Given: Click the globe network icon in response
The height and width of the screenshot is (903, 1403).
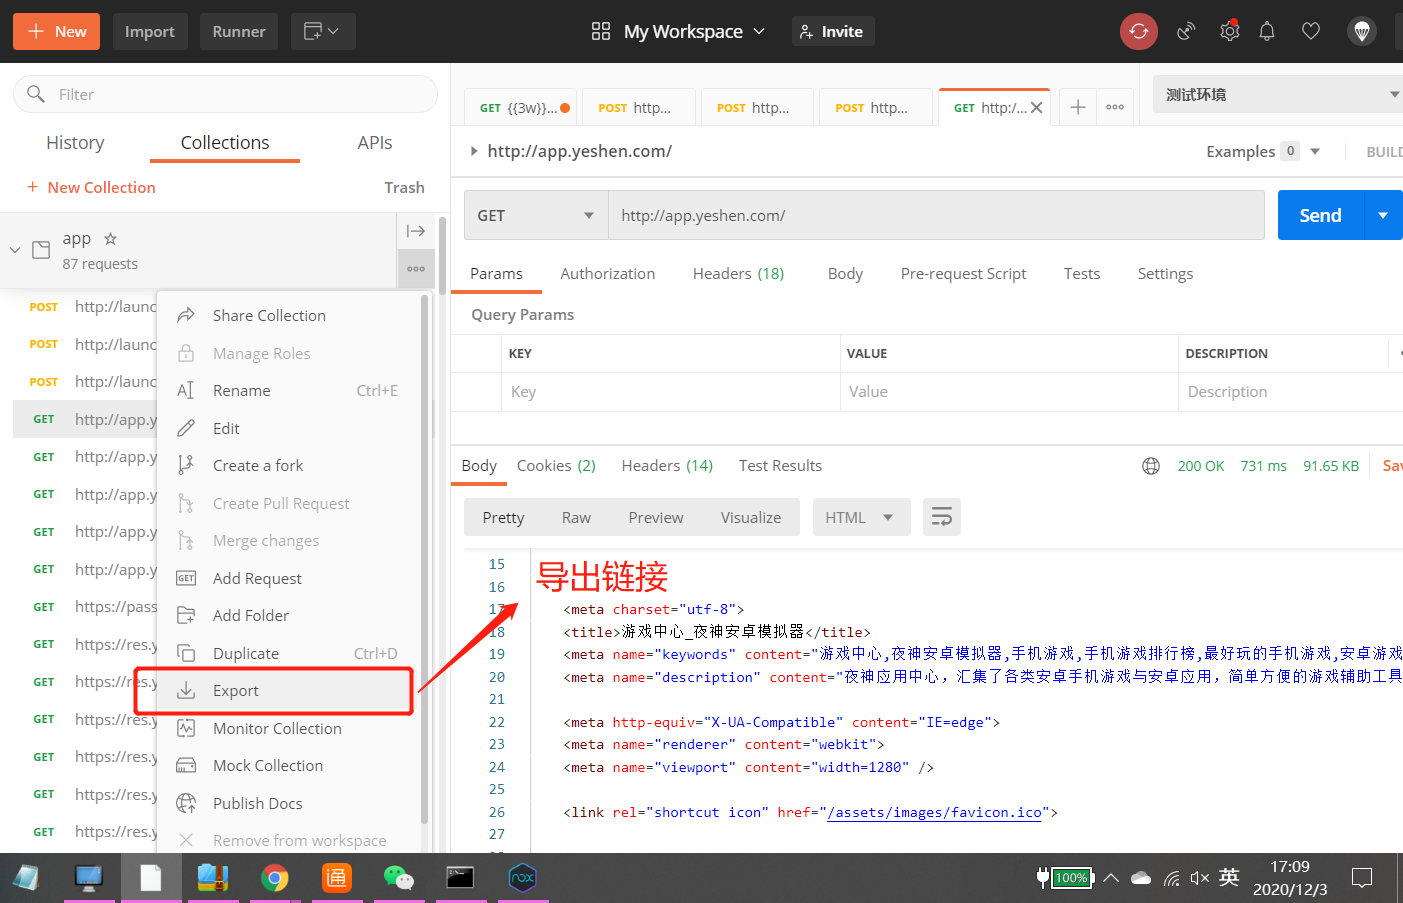Looking at the screenshot, I should tap(1151, 466).
